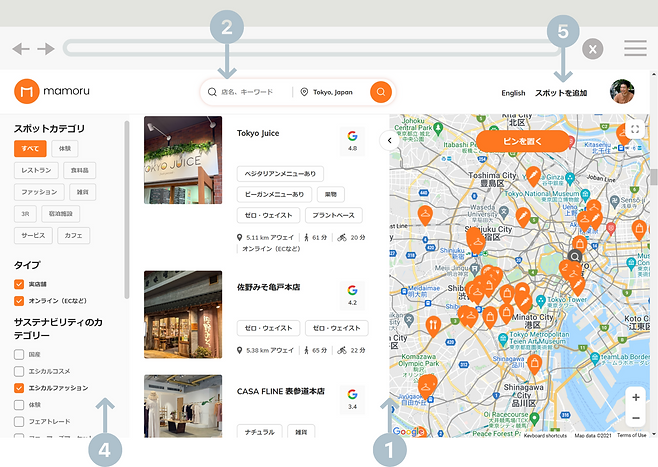Uncheck the 実店舗 type checkbox
658x467 pixels.
point(19,284)
